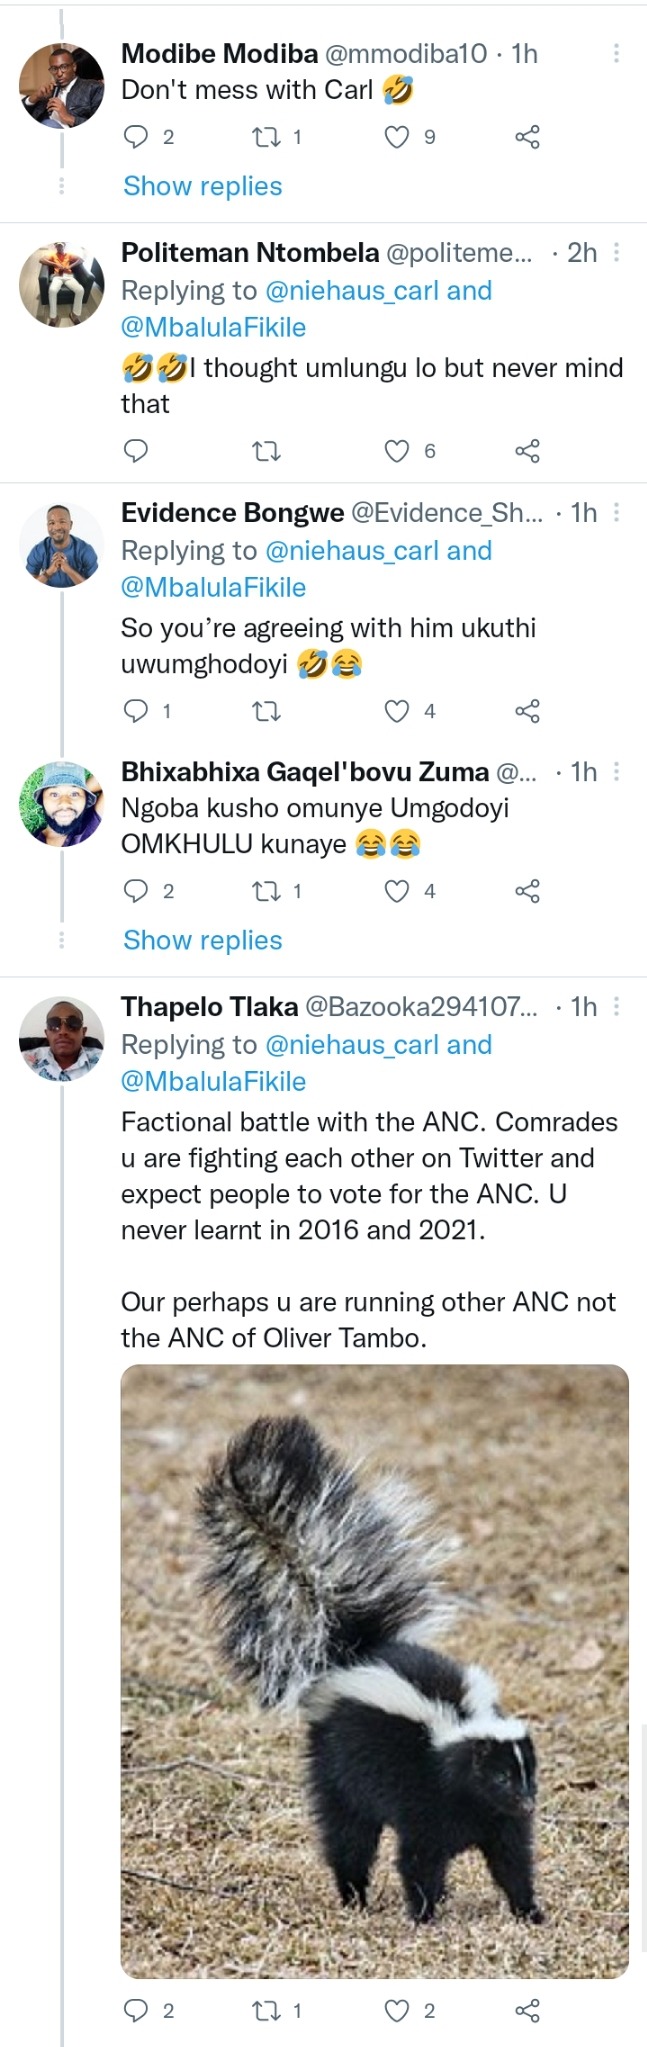647x2047 pixels.
Task: Like Modibe Modiba's tweet
Action: [397, 137]
